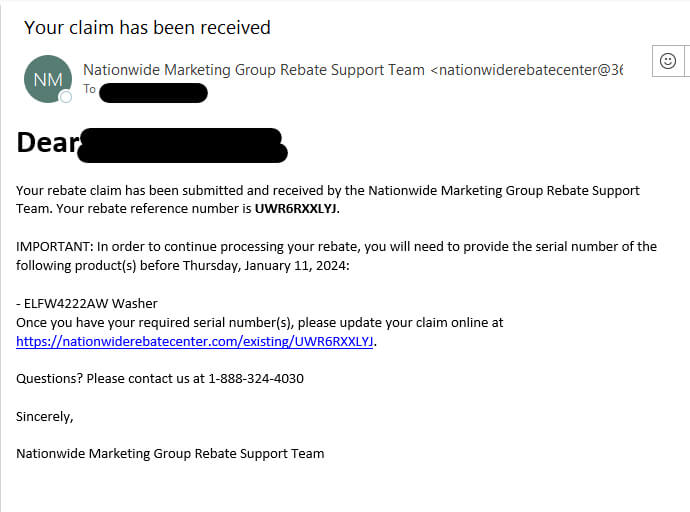Image resolution: width=690 pixels, height=512 pixels.
Task: Click the Questions? contact line start
Action: [48, 378]
